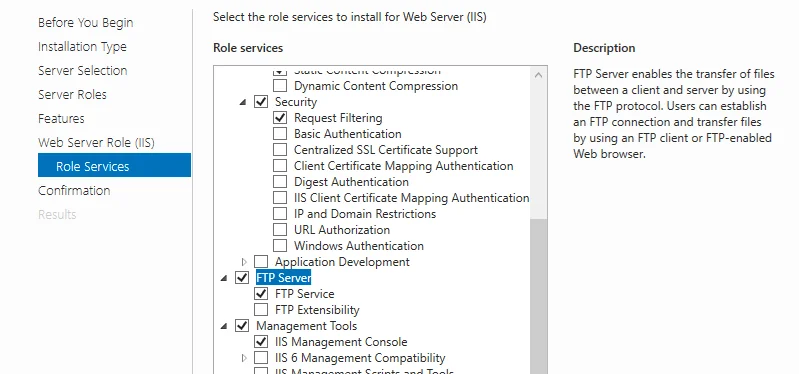Enable Digest Authentication checkbox
Image resolution: width=799 pixels, height=374 pixels.
tap(280, 182)
